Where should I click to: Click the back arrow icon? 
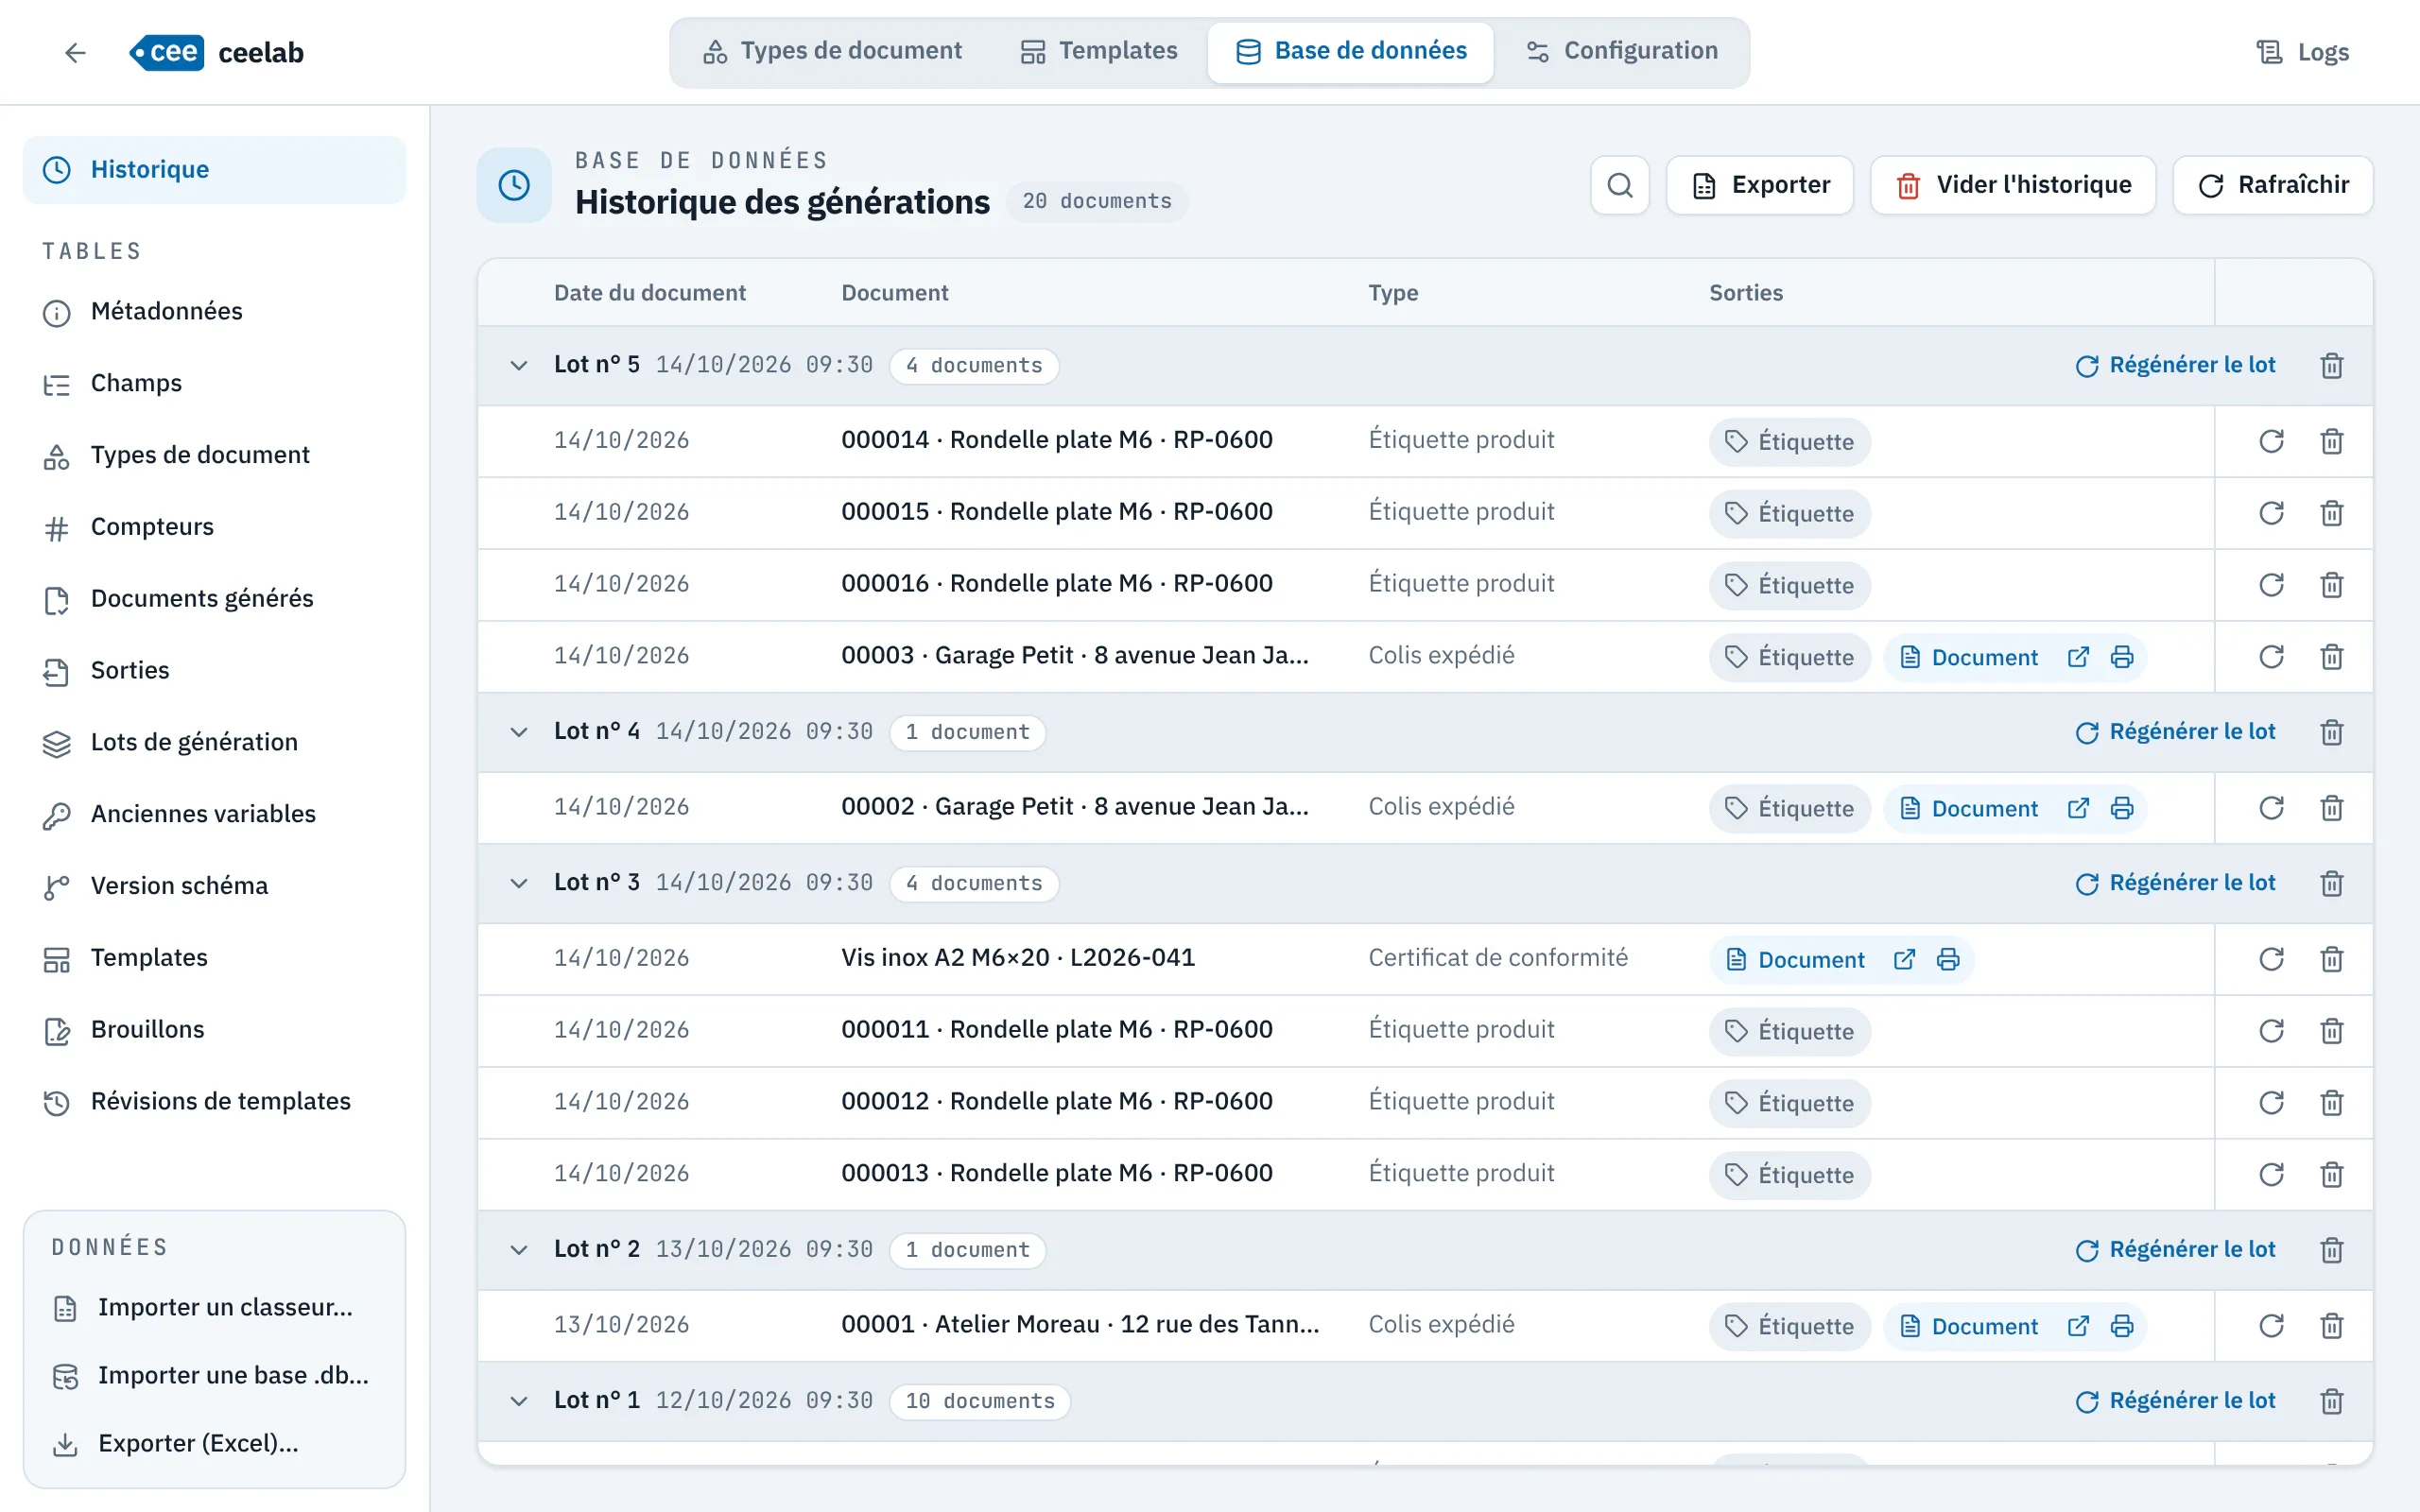coord(75,52)
